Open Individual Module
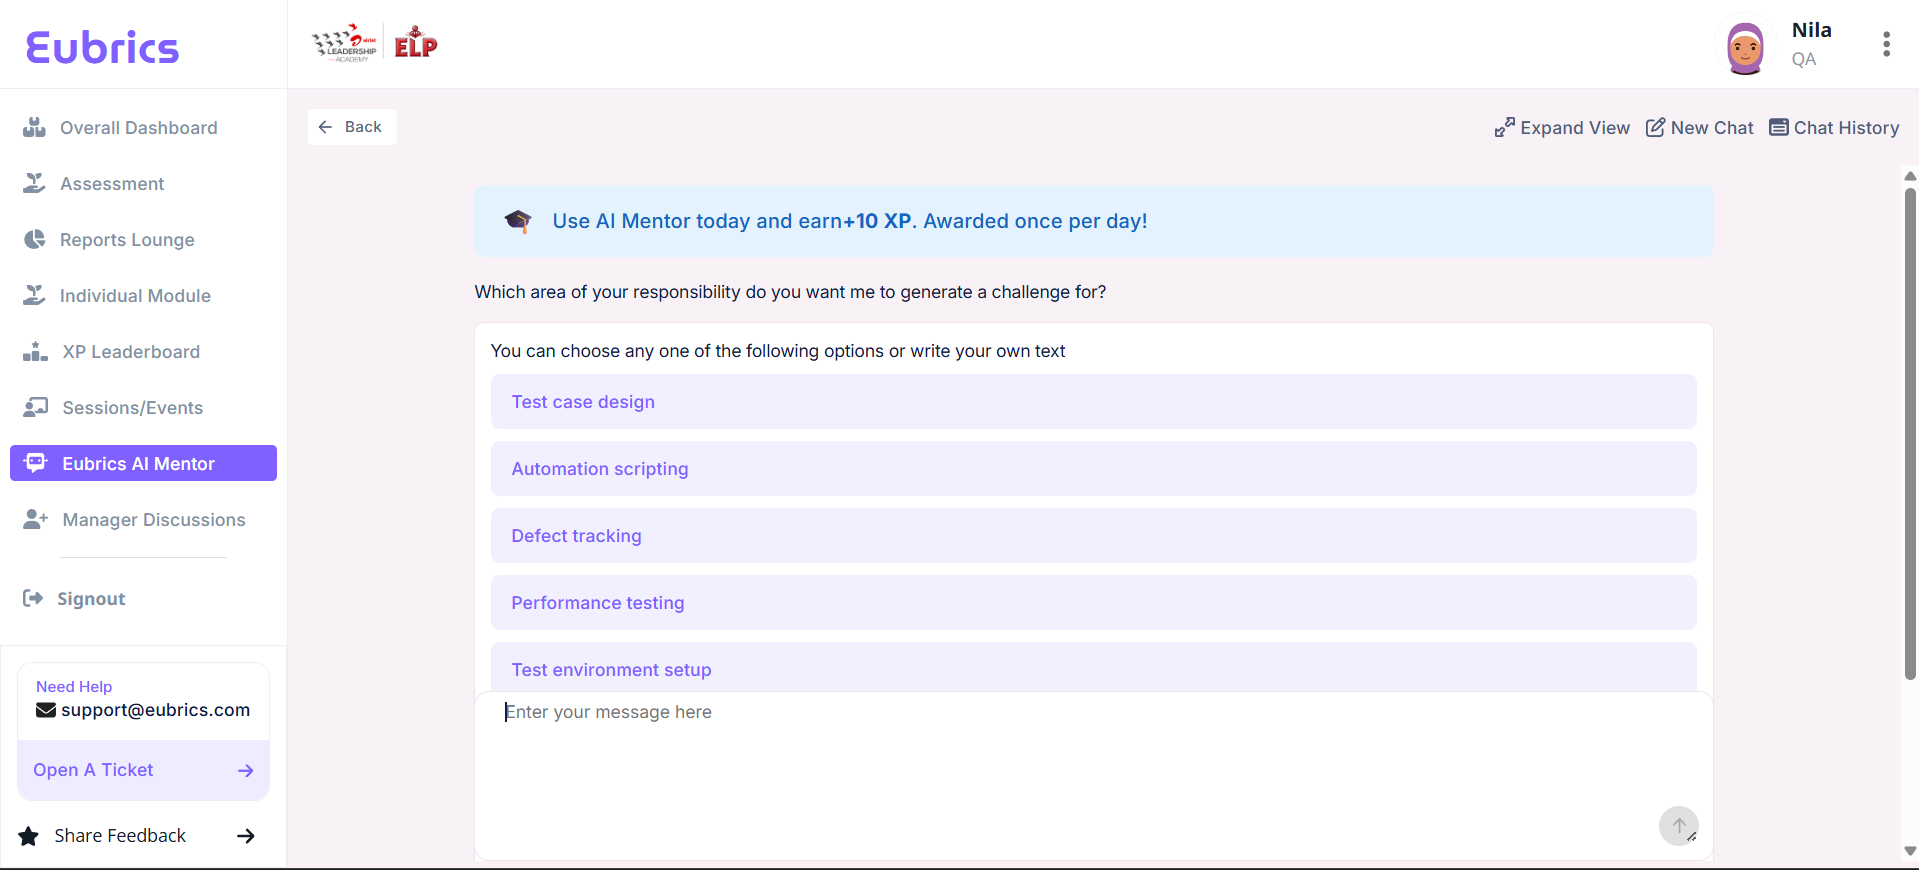This screenshot has height=870, width=1919. pos(135,296)
